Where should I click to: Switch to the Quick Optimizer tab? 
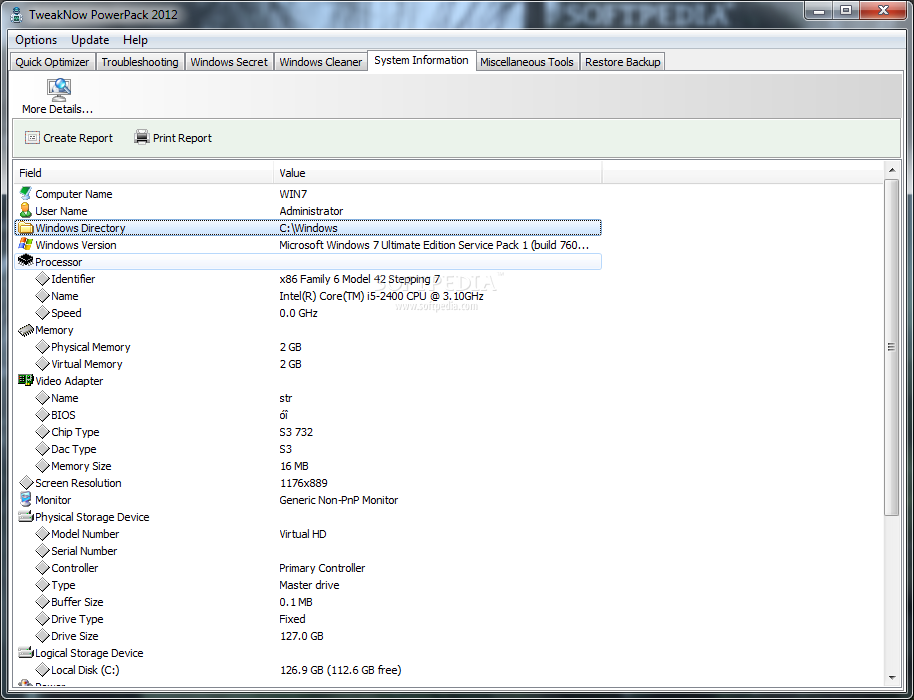click(x=52, y=62)
